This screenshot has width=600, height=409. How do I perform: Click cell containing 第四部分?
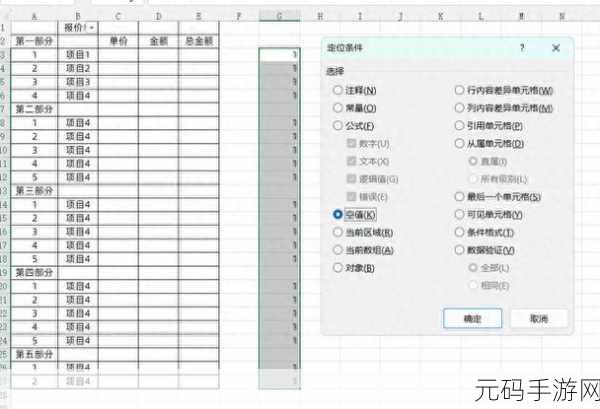[34, 273]
